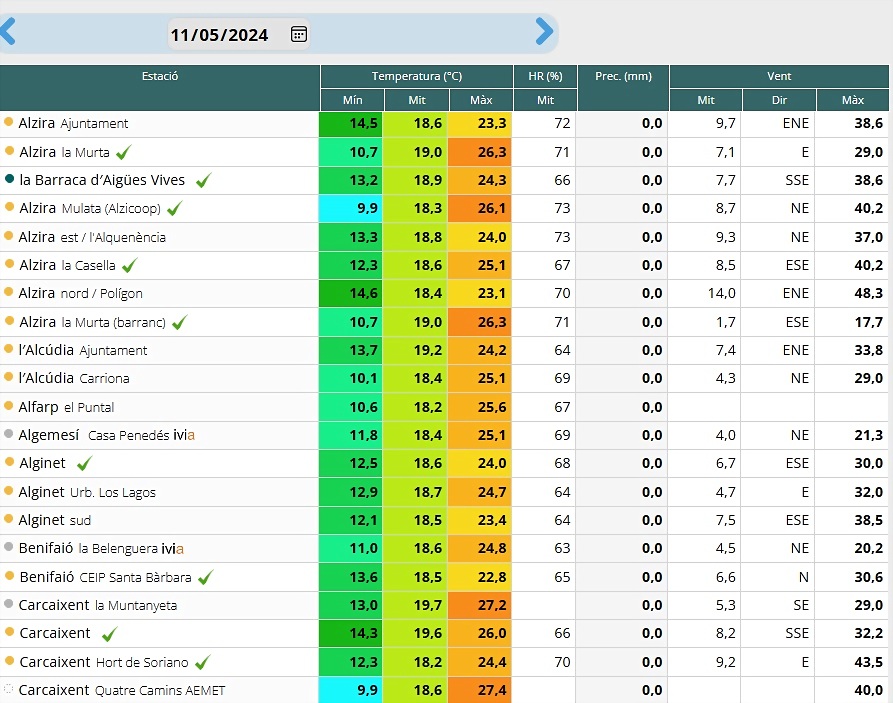Viewport: 893px width, 703px height.
Task: Open Alzira nord / Polígon station
Action: click(80, 293)
